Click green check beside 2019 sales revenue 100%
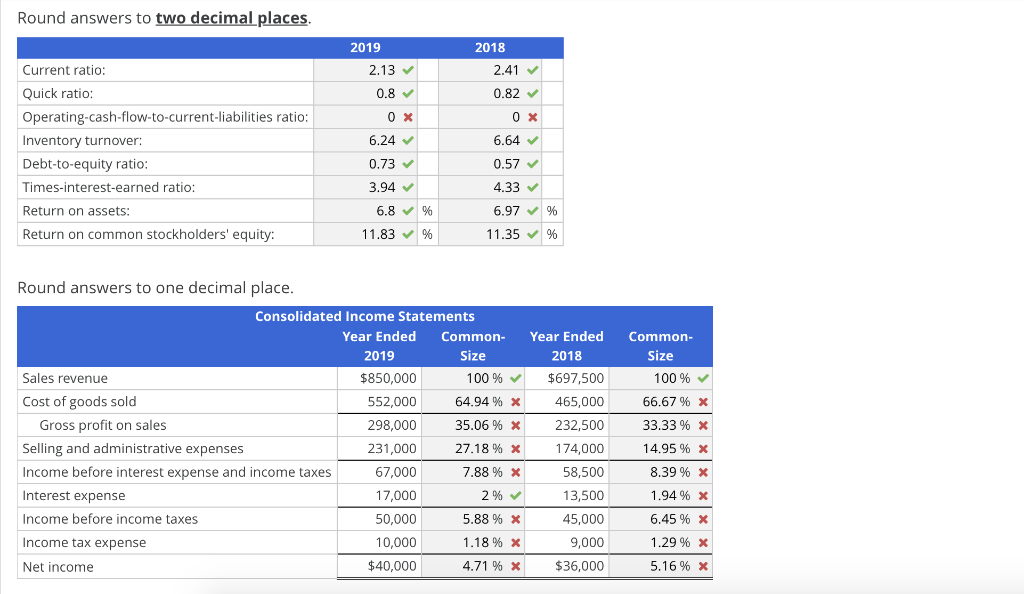Image resolution: width=1024 pixels, height=594 pixels. (516, 379)
